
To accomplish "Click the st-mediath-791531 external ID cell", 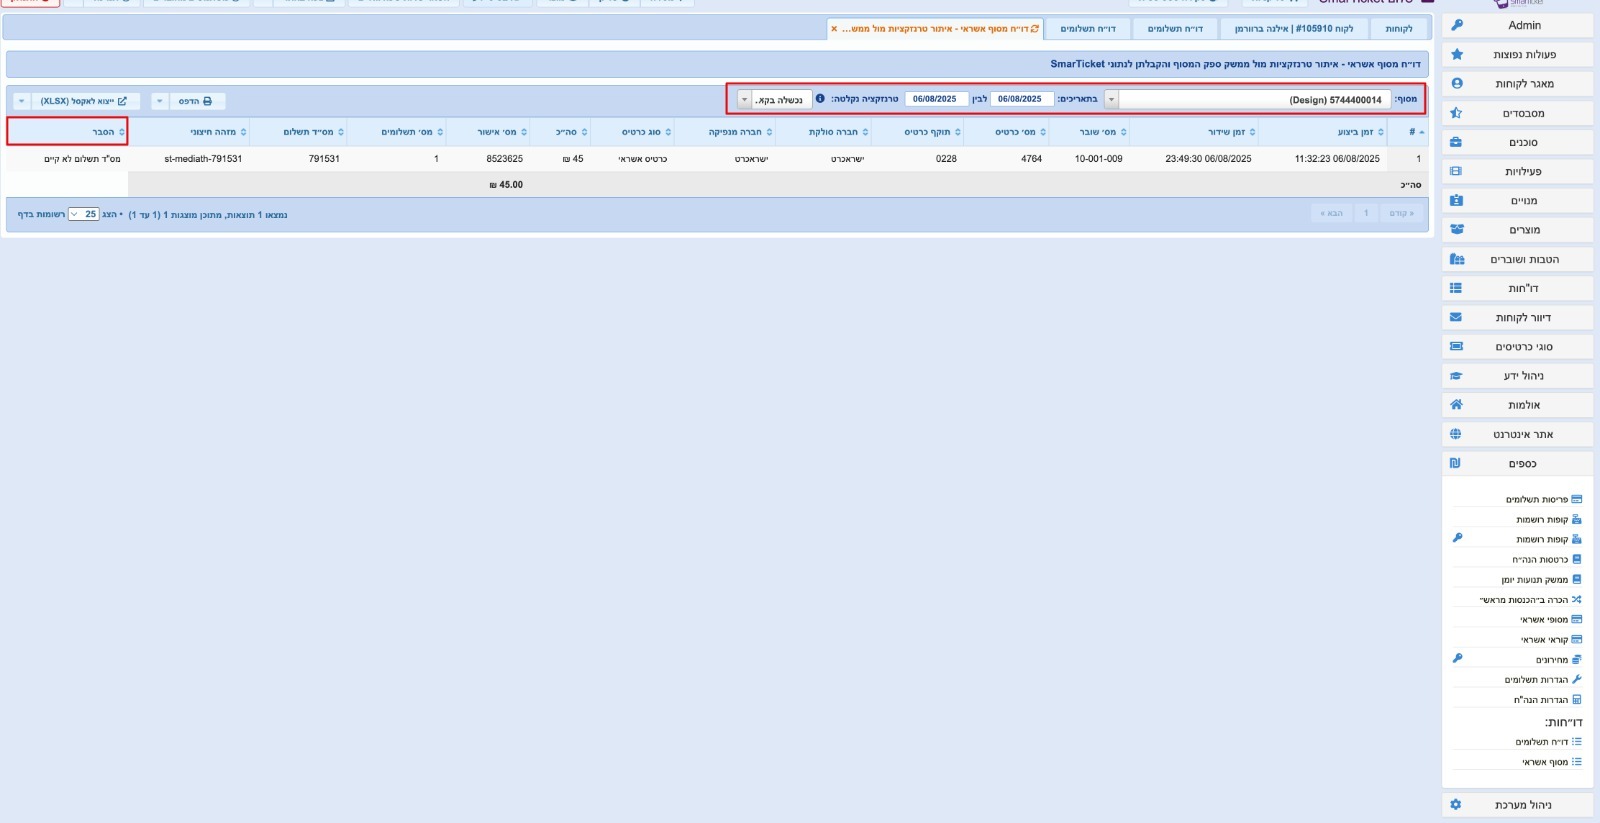I will point(203,159).
